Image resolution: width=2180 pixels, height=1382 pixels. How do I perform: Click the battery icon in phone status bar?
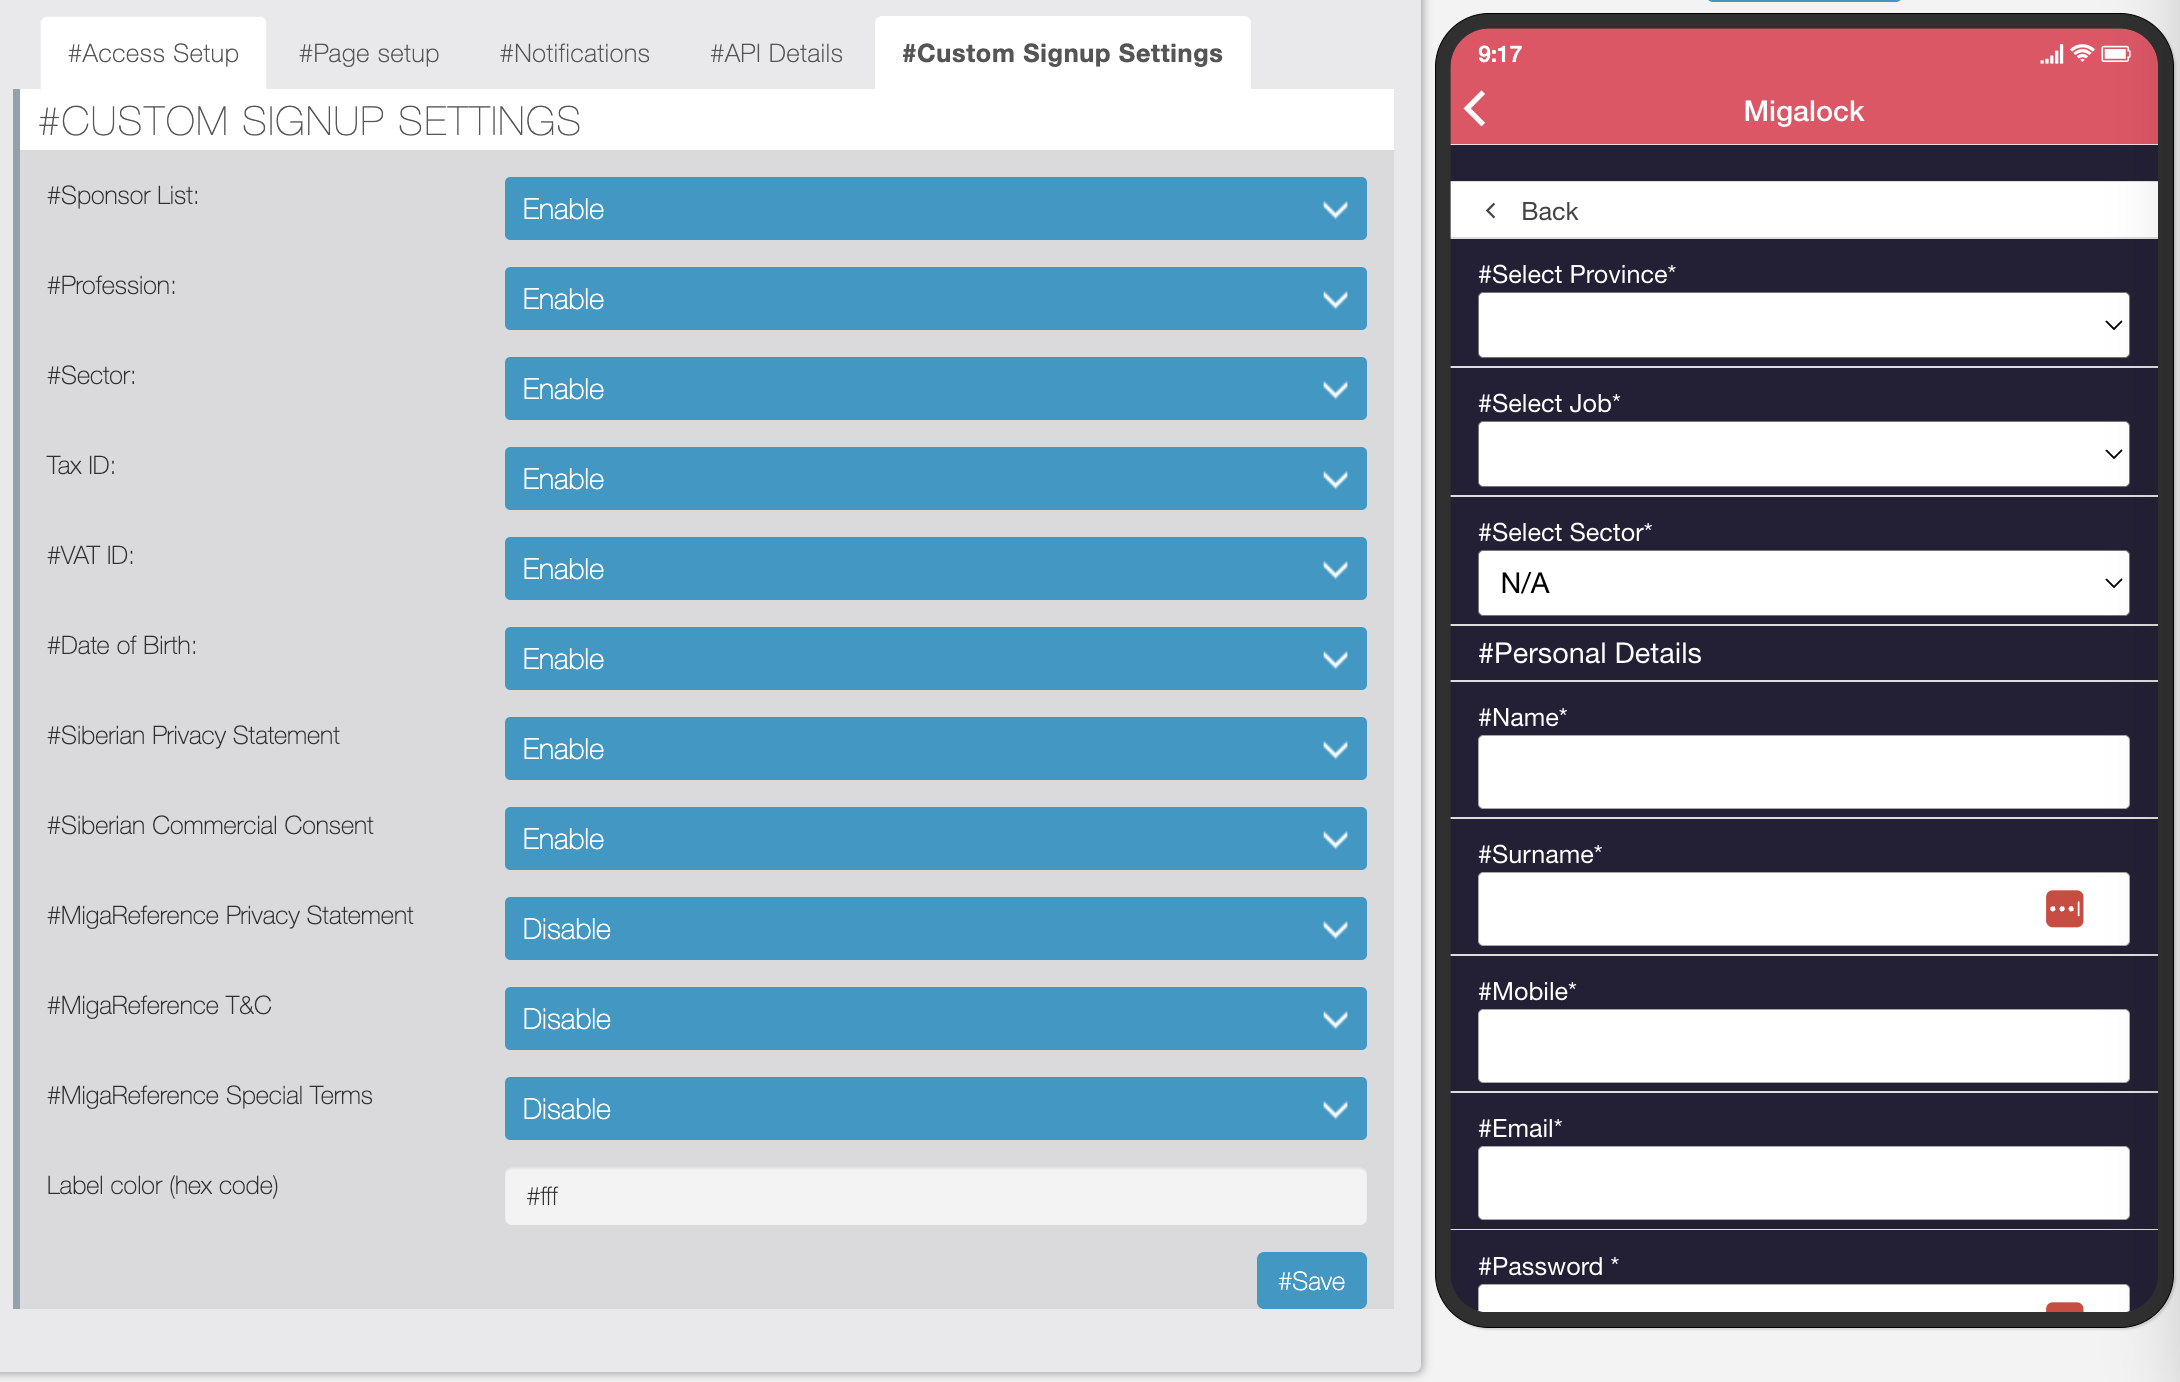pos(2116,54)
